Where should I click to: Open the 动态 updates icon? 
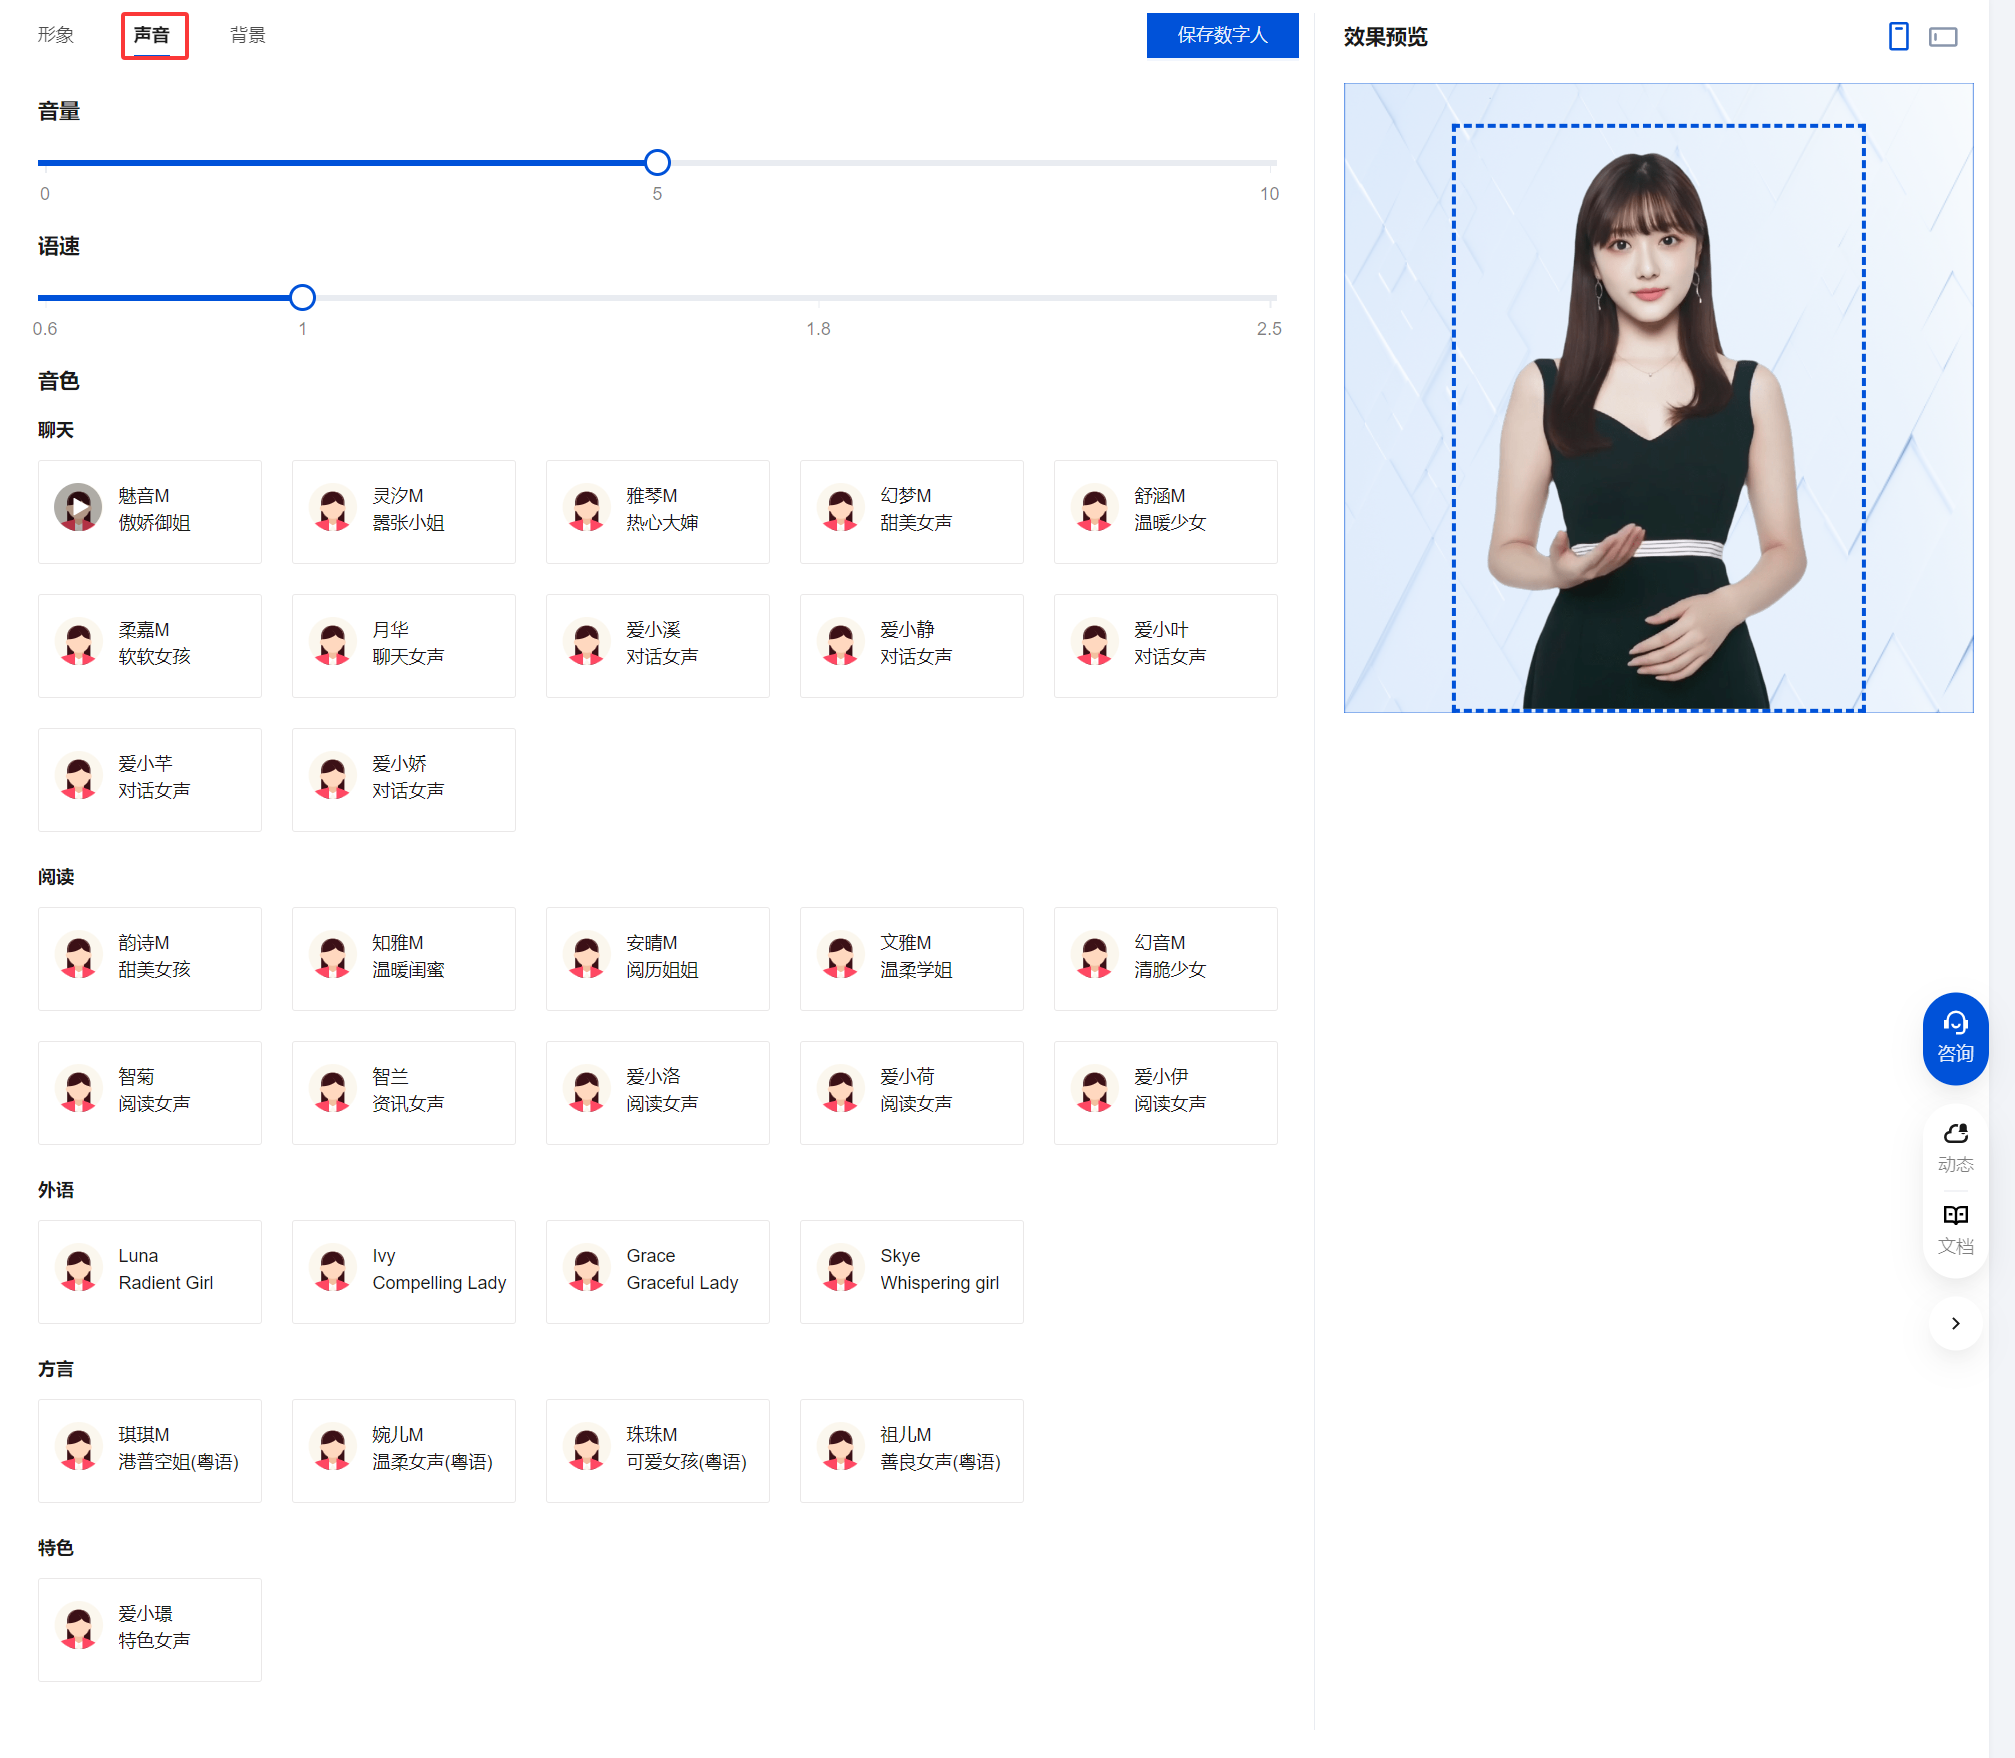pos(1955,1146)
